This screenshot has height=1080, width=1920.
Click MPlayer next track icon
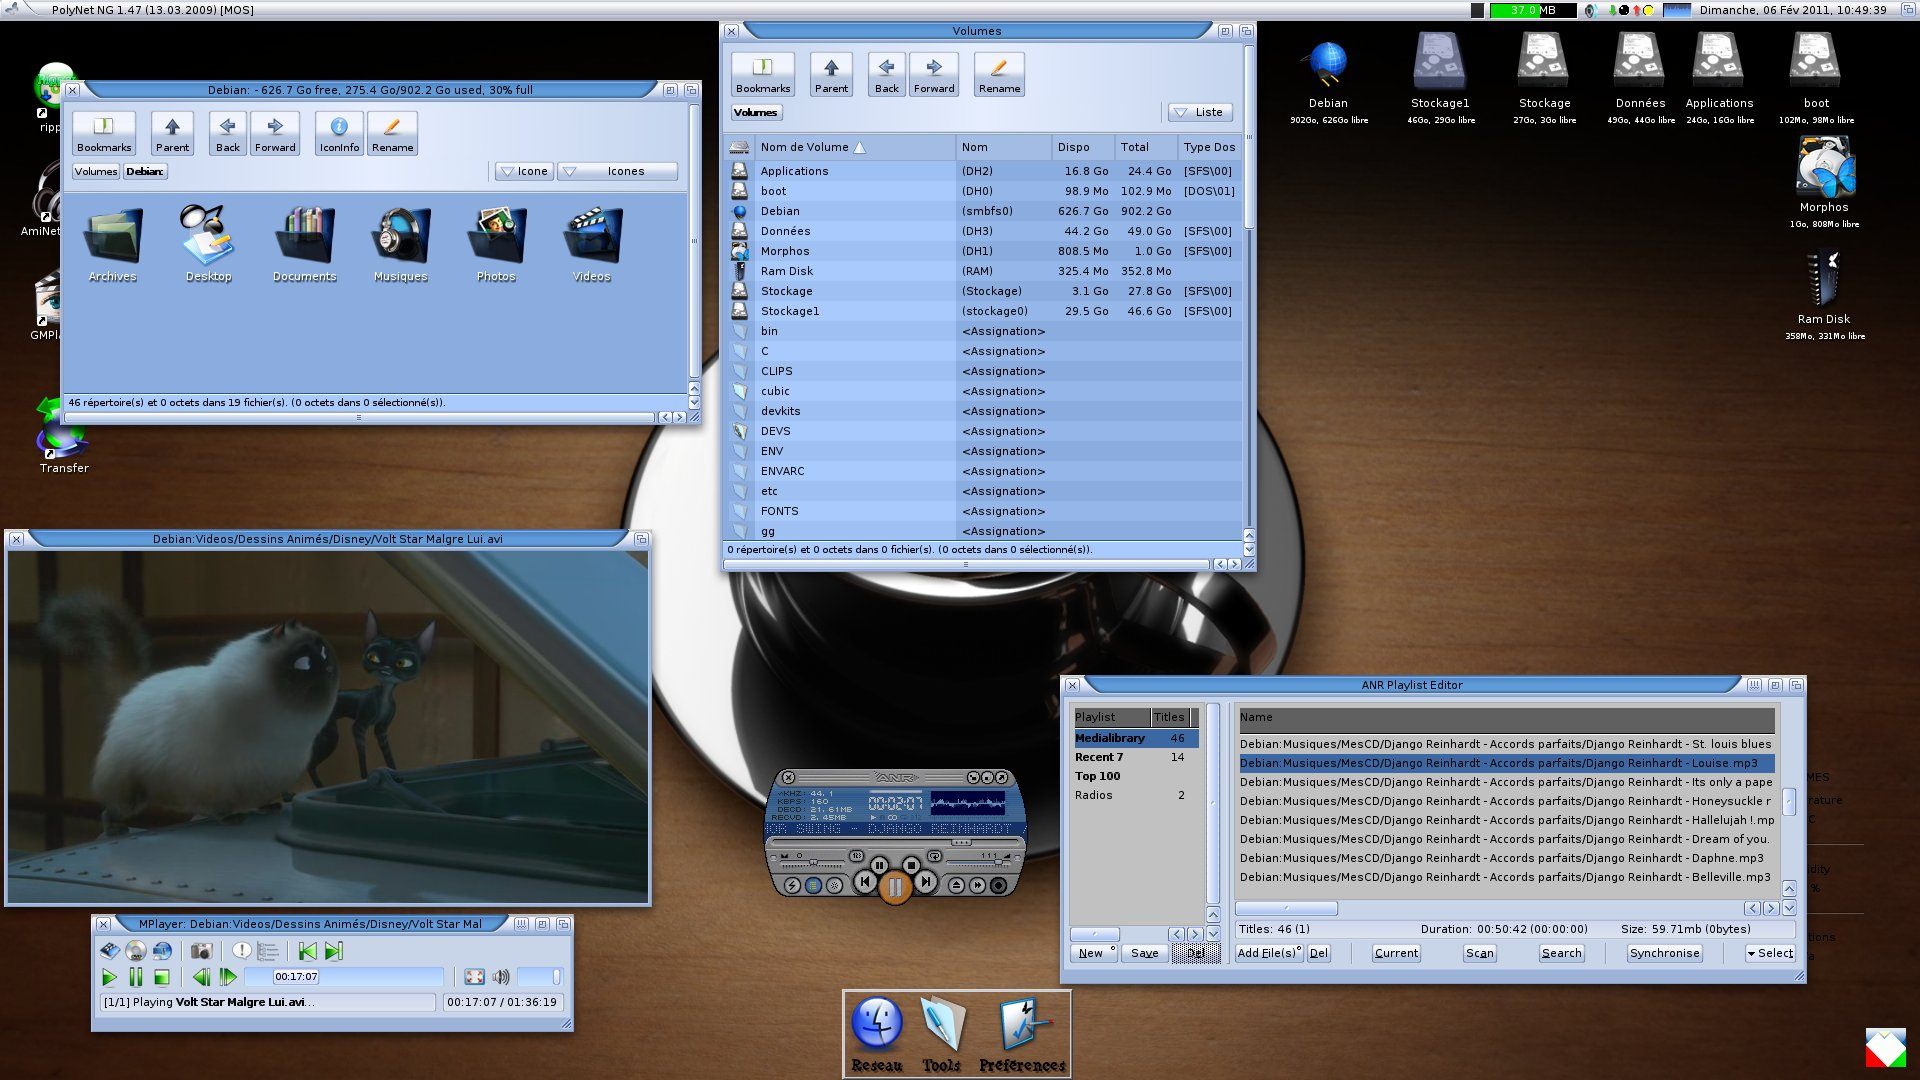pyautogui.click(x=334, y=951)
